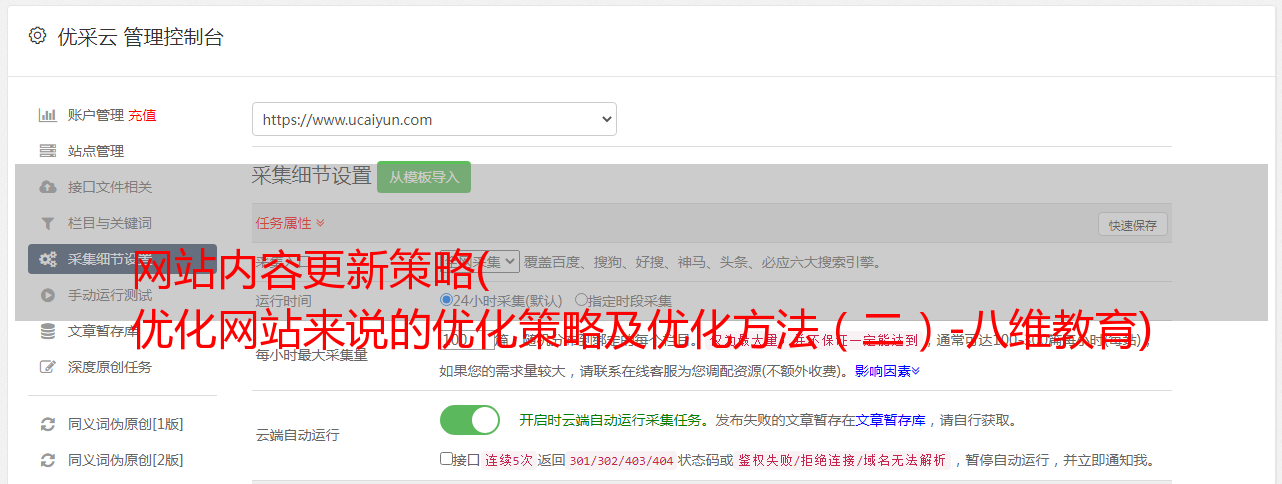Open the search engine coverage dropdown
Viewport: 1282px width, 484px height.
tap(480, 261)
